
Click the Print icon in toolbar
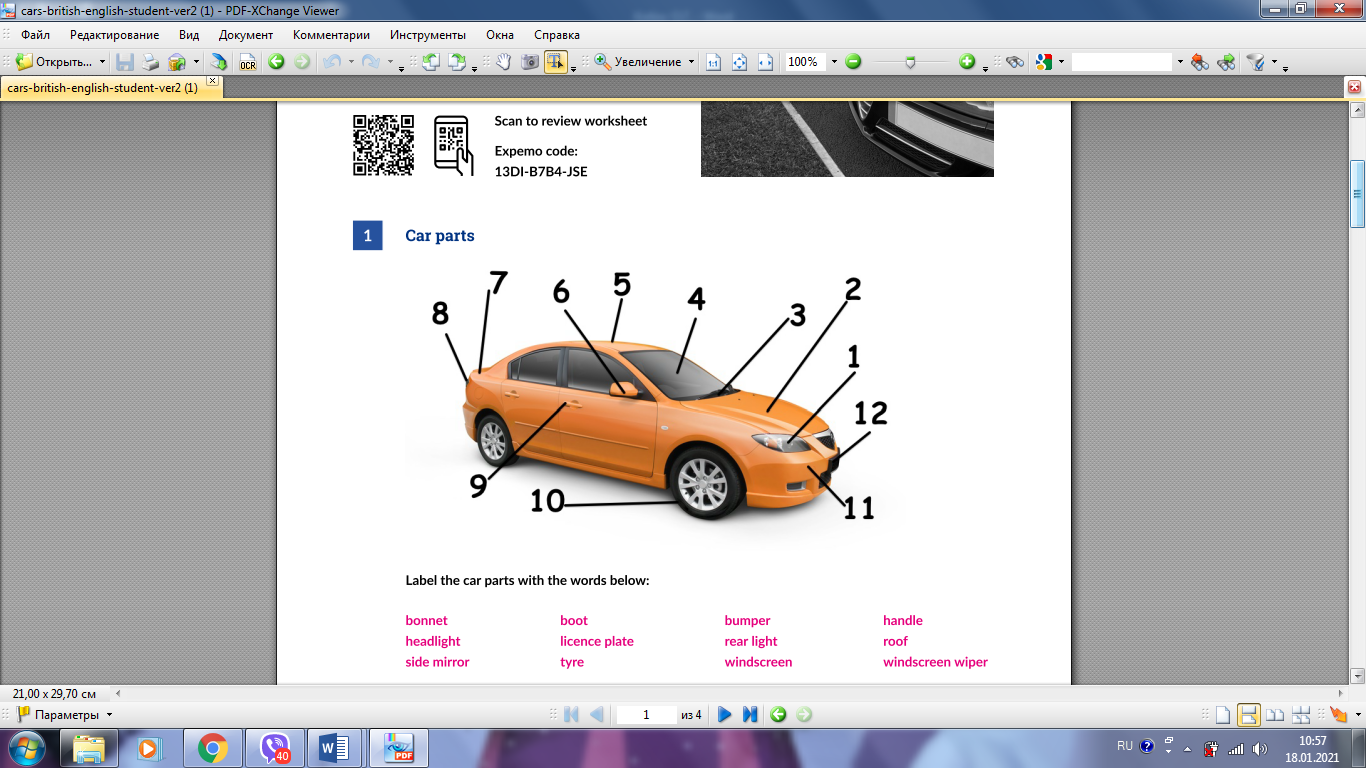point(151,62)
